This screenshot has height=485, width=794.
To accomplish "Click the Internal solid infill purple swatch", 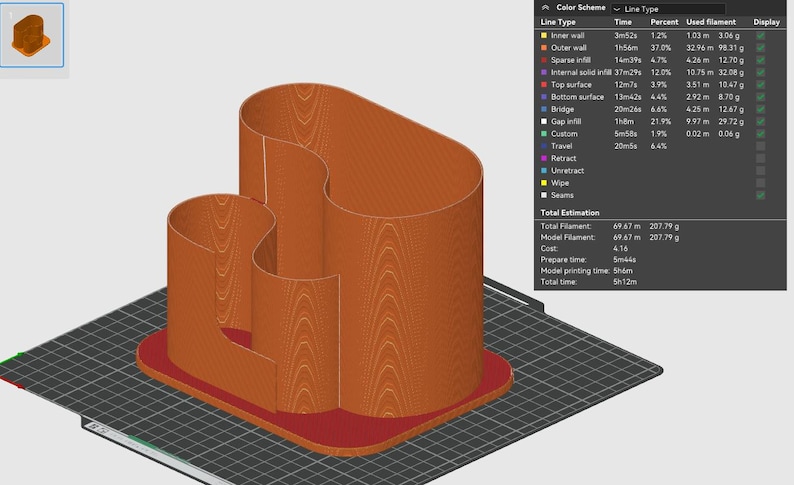I will pos(544,72).
